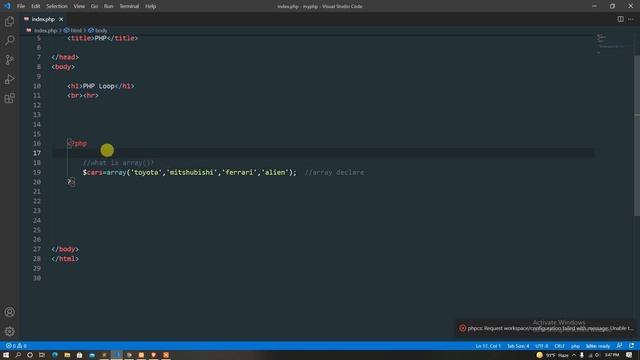
Task: Click the Ln 17, Col 1 status item
Action: click(x=488, y=346)
